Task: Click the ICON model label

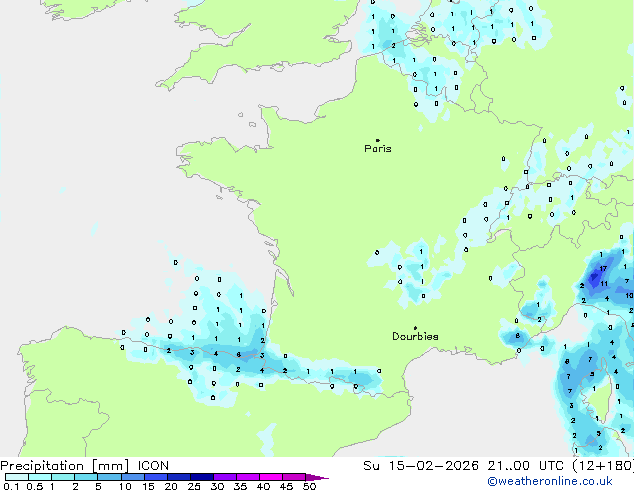Action: coord(152,465)
